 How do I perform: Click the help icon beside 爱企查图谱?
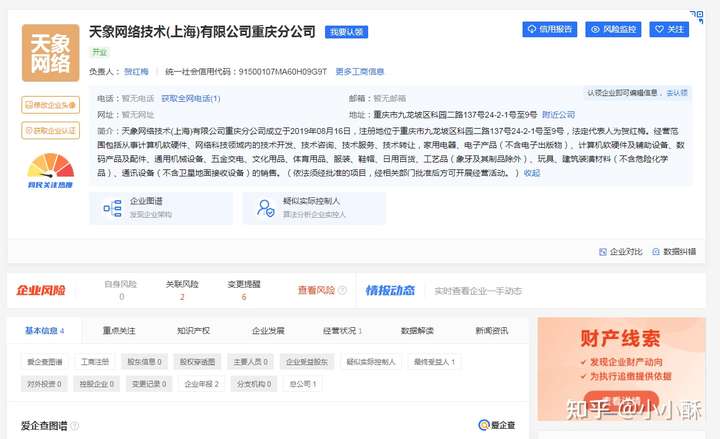74,426
